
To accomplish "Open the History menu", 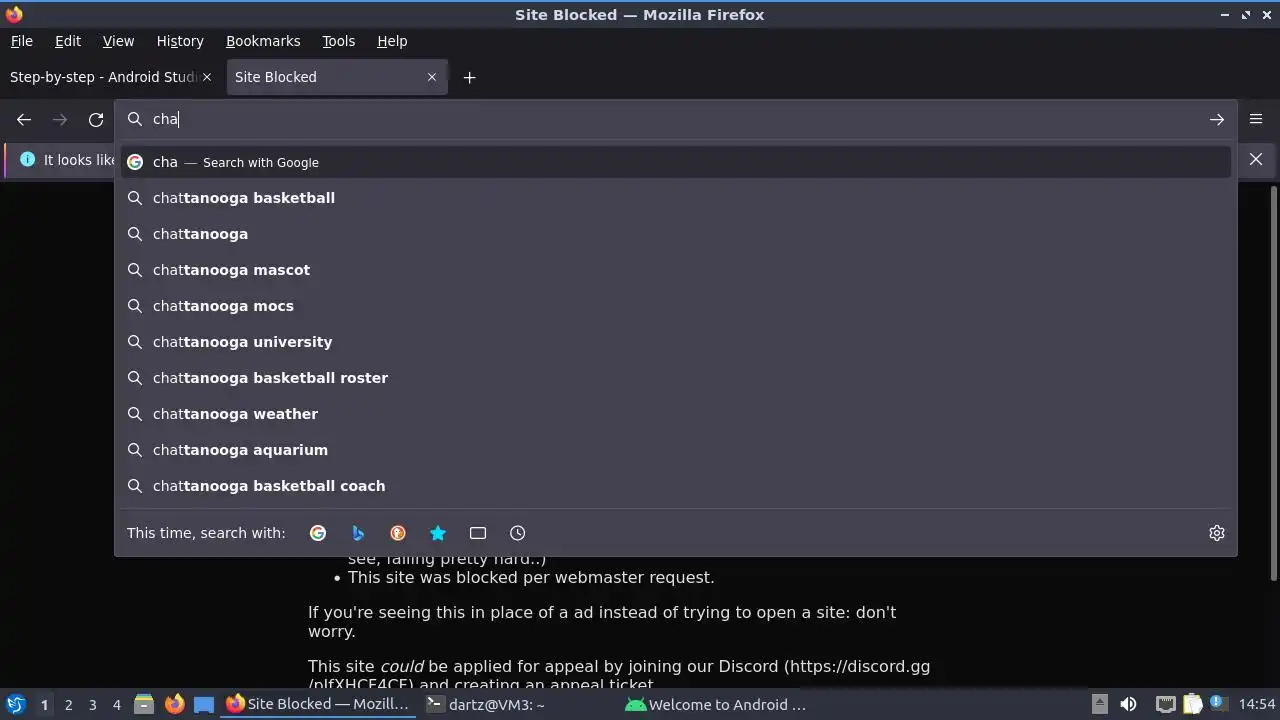I will pyautogui.click(x=180, y=41).
